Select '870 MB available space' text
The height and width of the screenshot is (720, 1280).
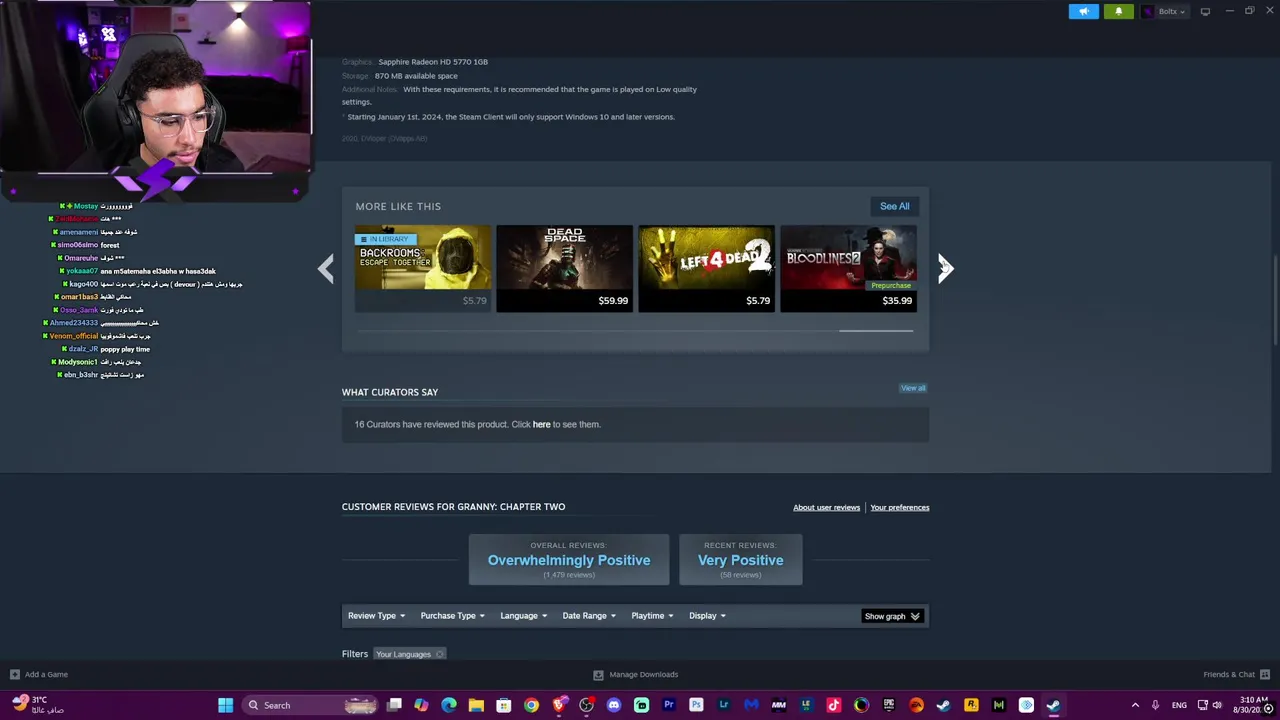coord(416,76)
